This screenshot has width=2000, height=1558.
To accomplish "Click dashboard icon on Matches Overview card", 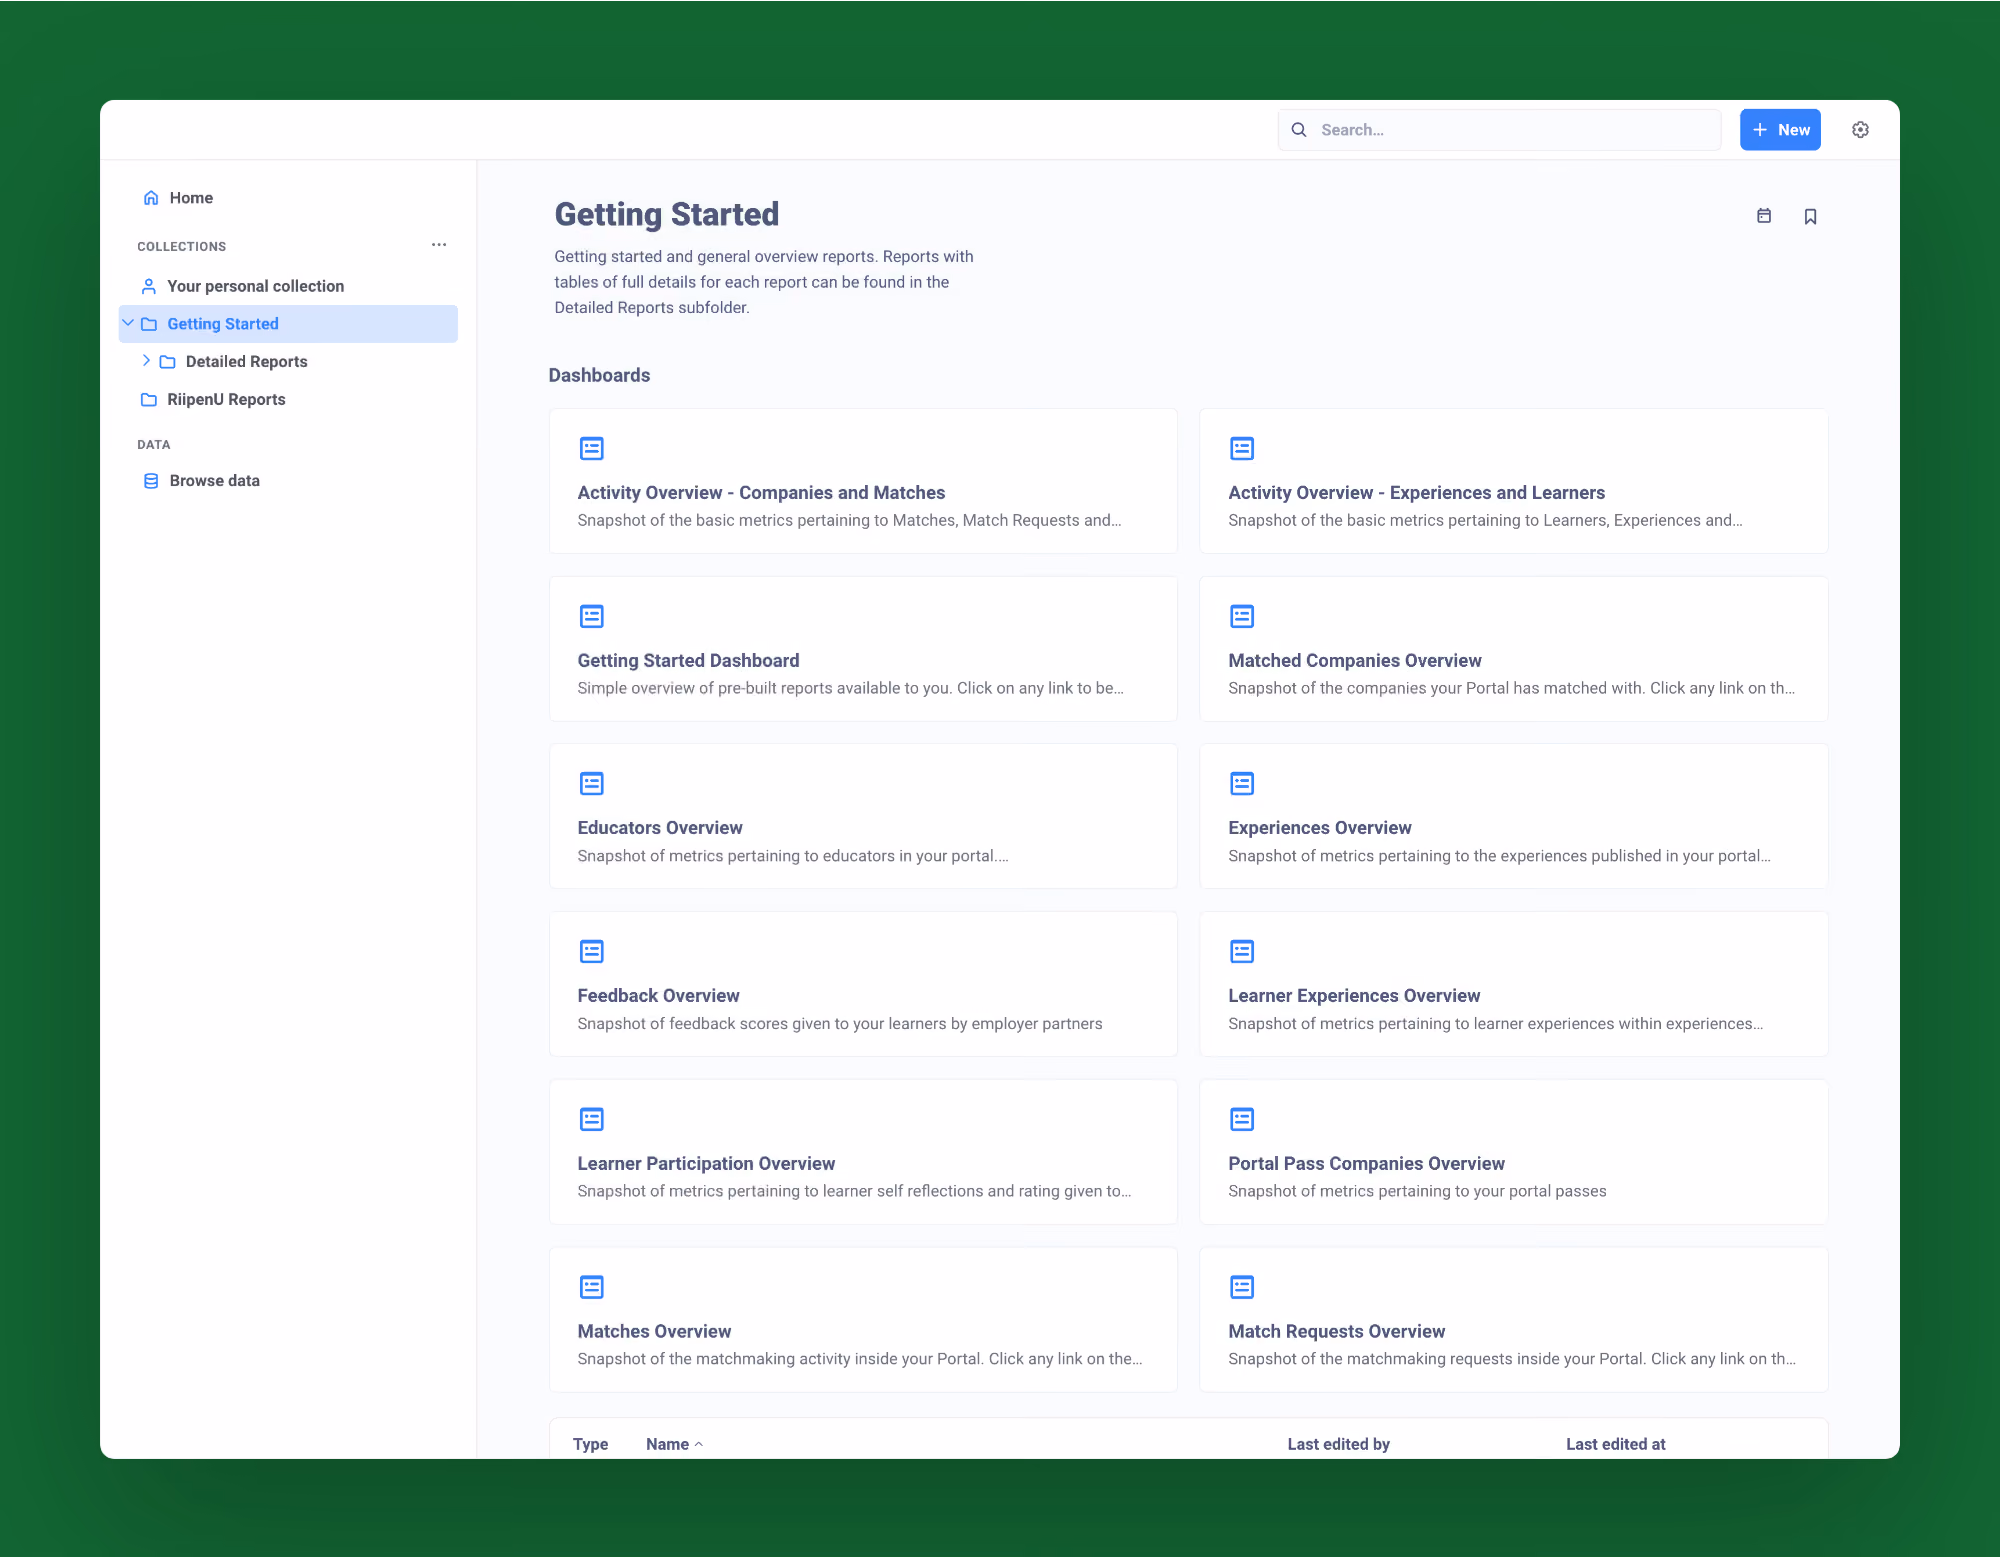I will (x=592, y=1287).
